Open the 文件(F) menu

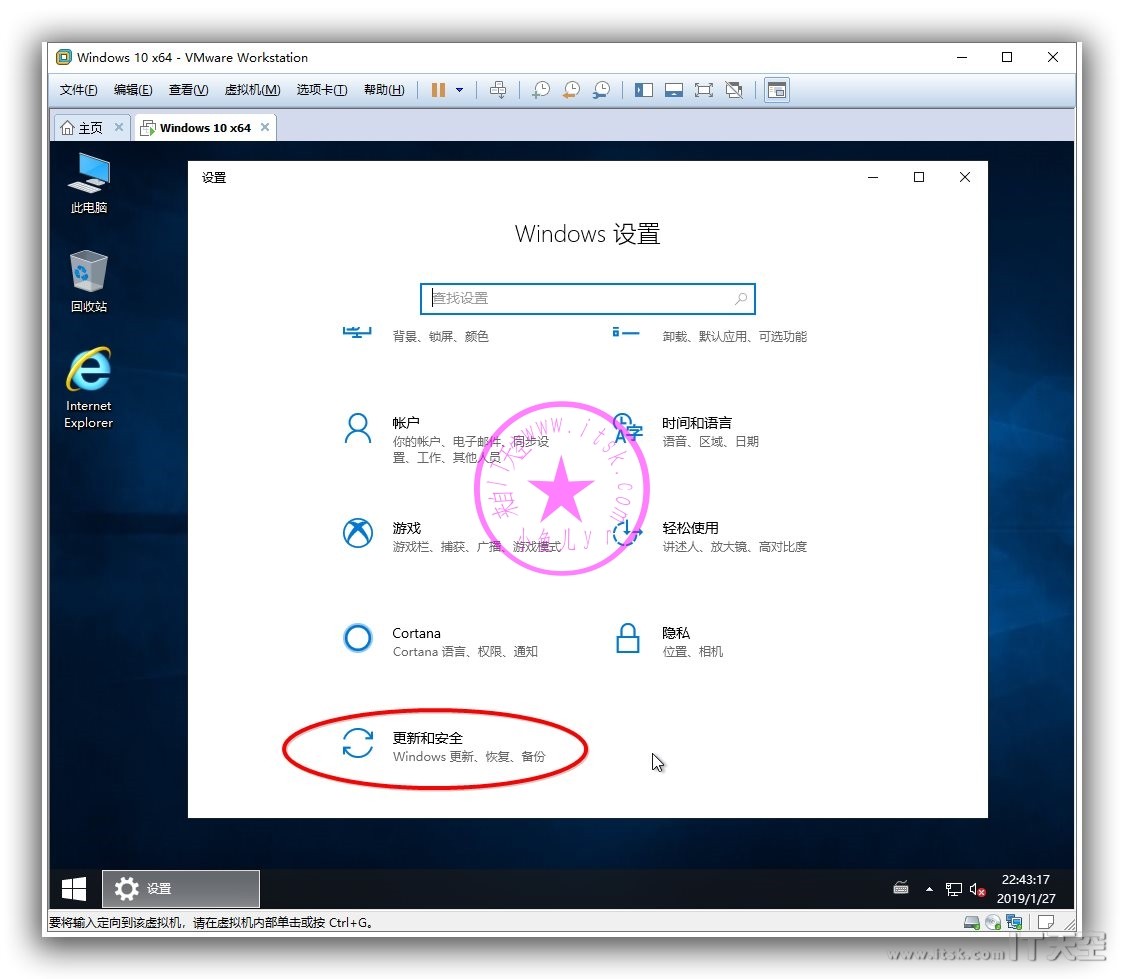click(78, 90)
